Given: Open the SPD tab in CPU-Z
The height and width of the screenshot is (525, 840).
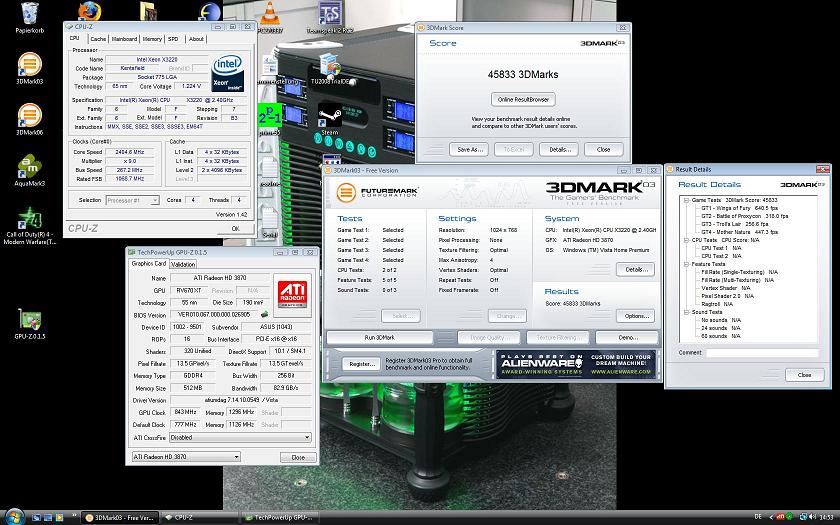Looking at the screenshot, I should [x=173, y=39].
